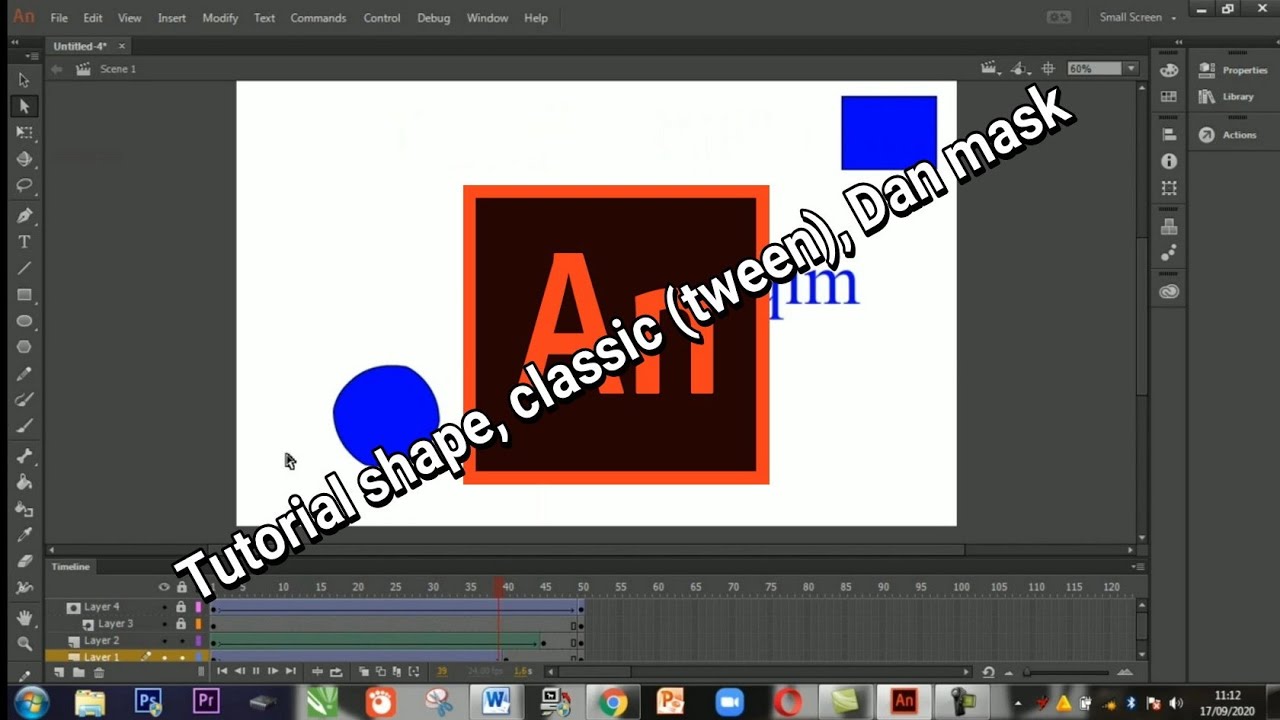The image size is (1280, 720).
Task: Open the Edit Scene dropdown
Action: (x=990, y=69)
